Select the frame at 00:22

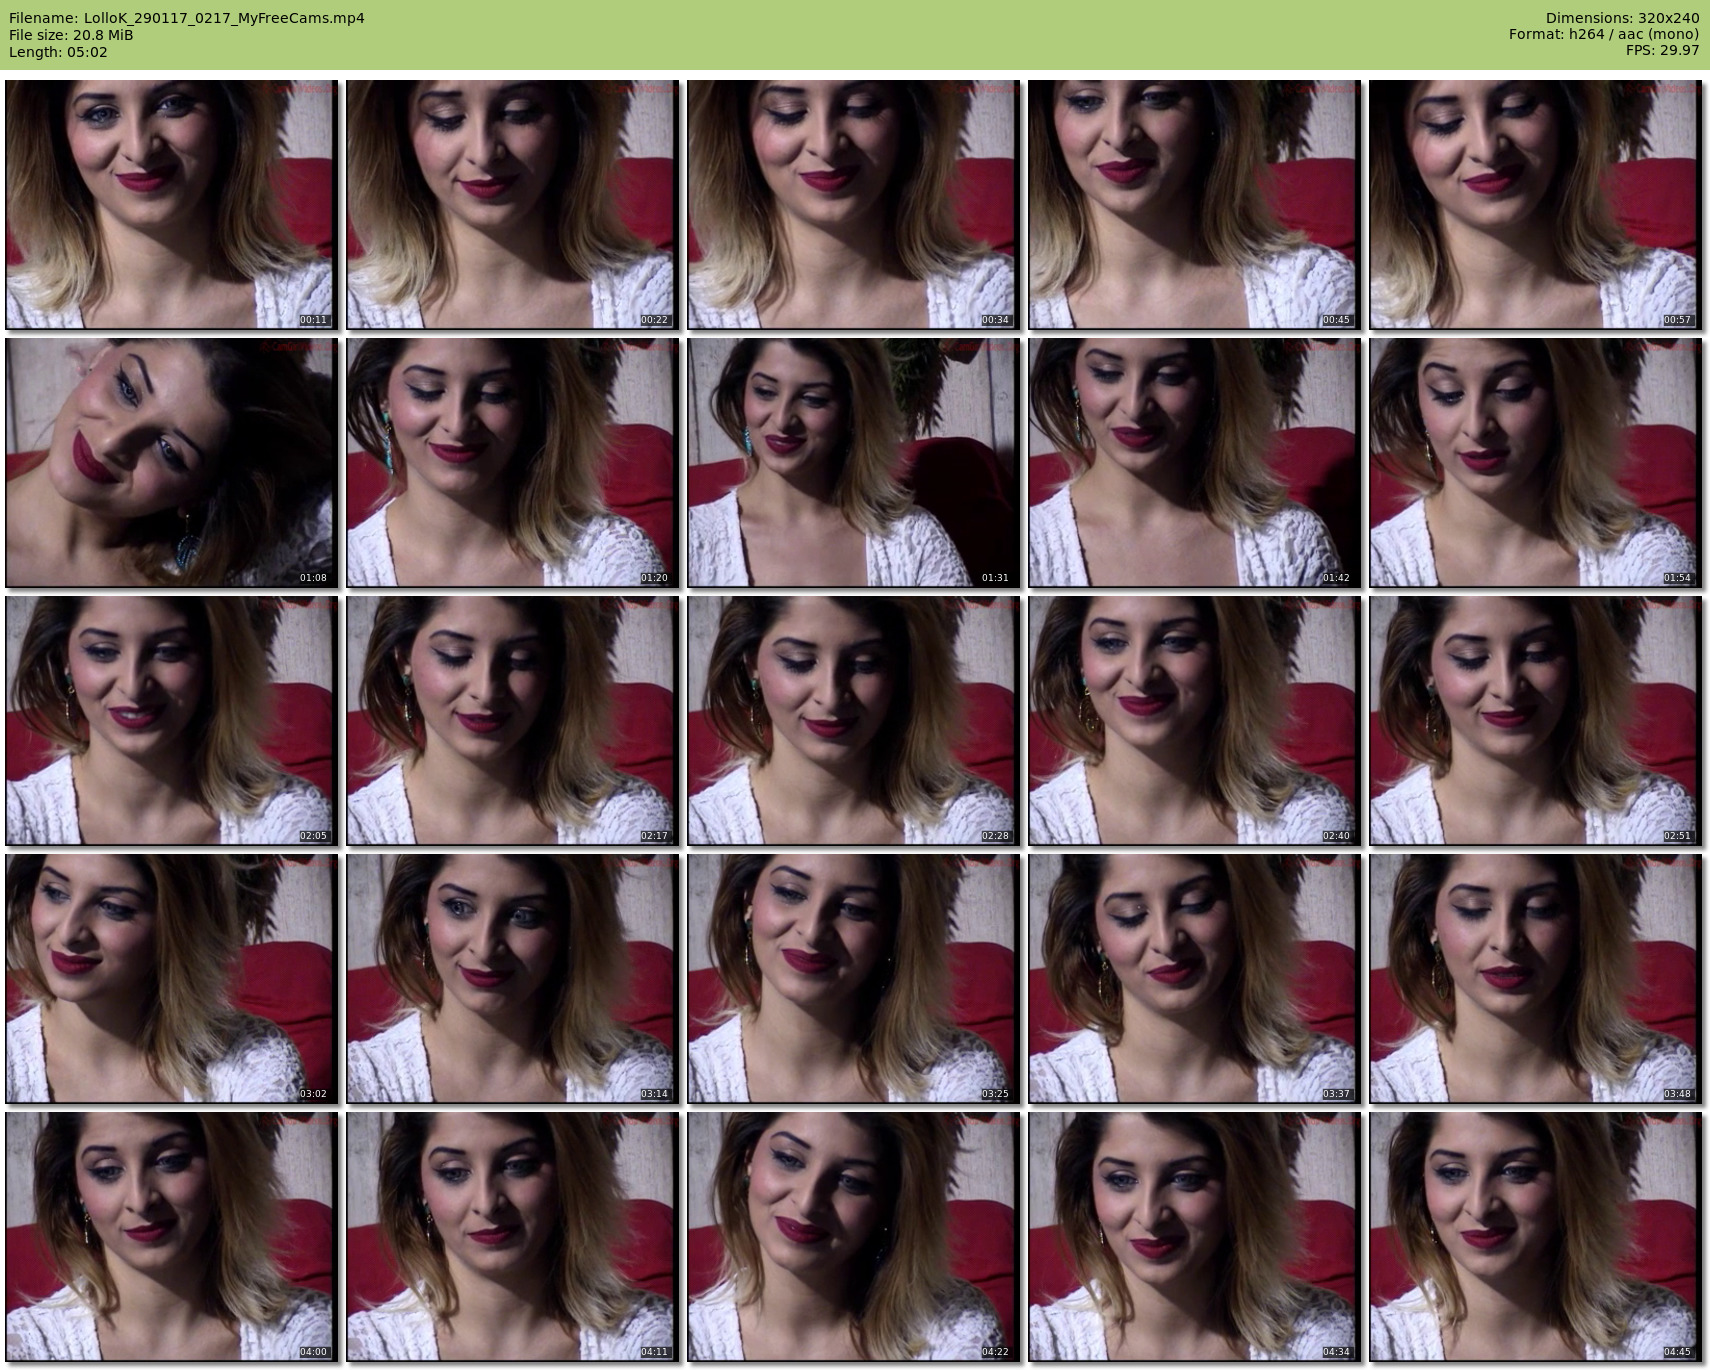click(x=512, y=205)
